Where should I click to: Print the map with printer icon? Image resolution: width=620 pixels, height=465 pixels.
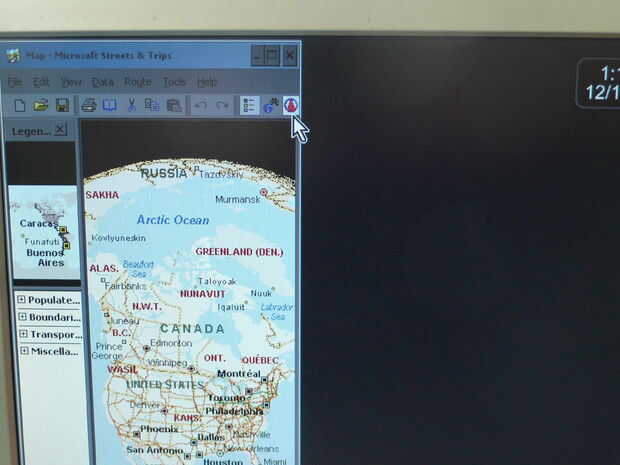coord(89,105)
